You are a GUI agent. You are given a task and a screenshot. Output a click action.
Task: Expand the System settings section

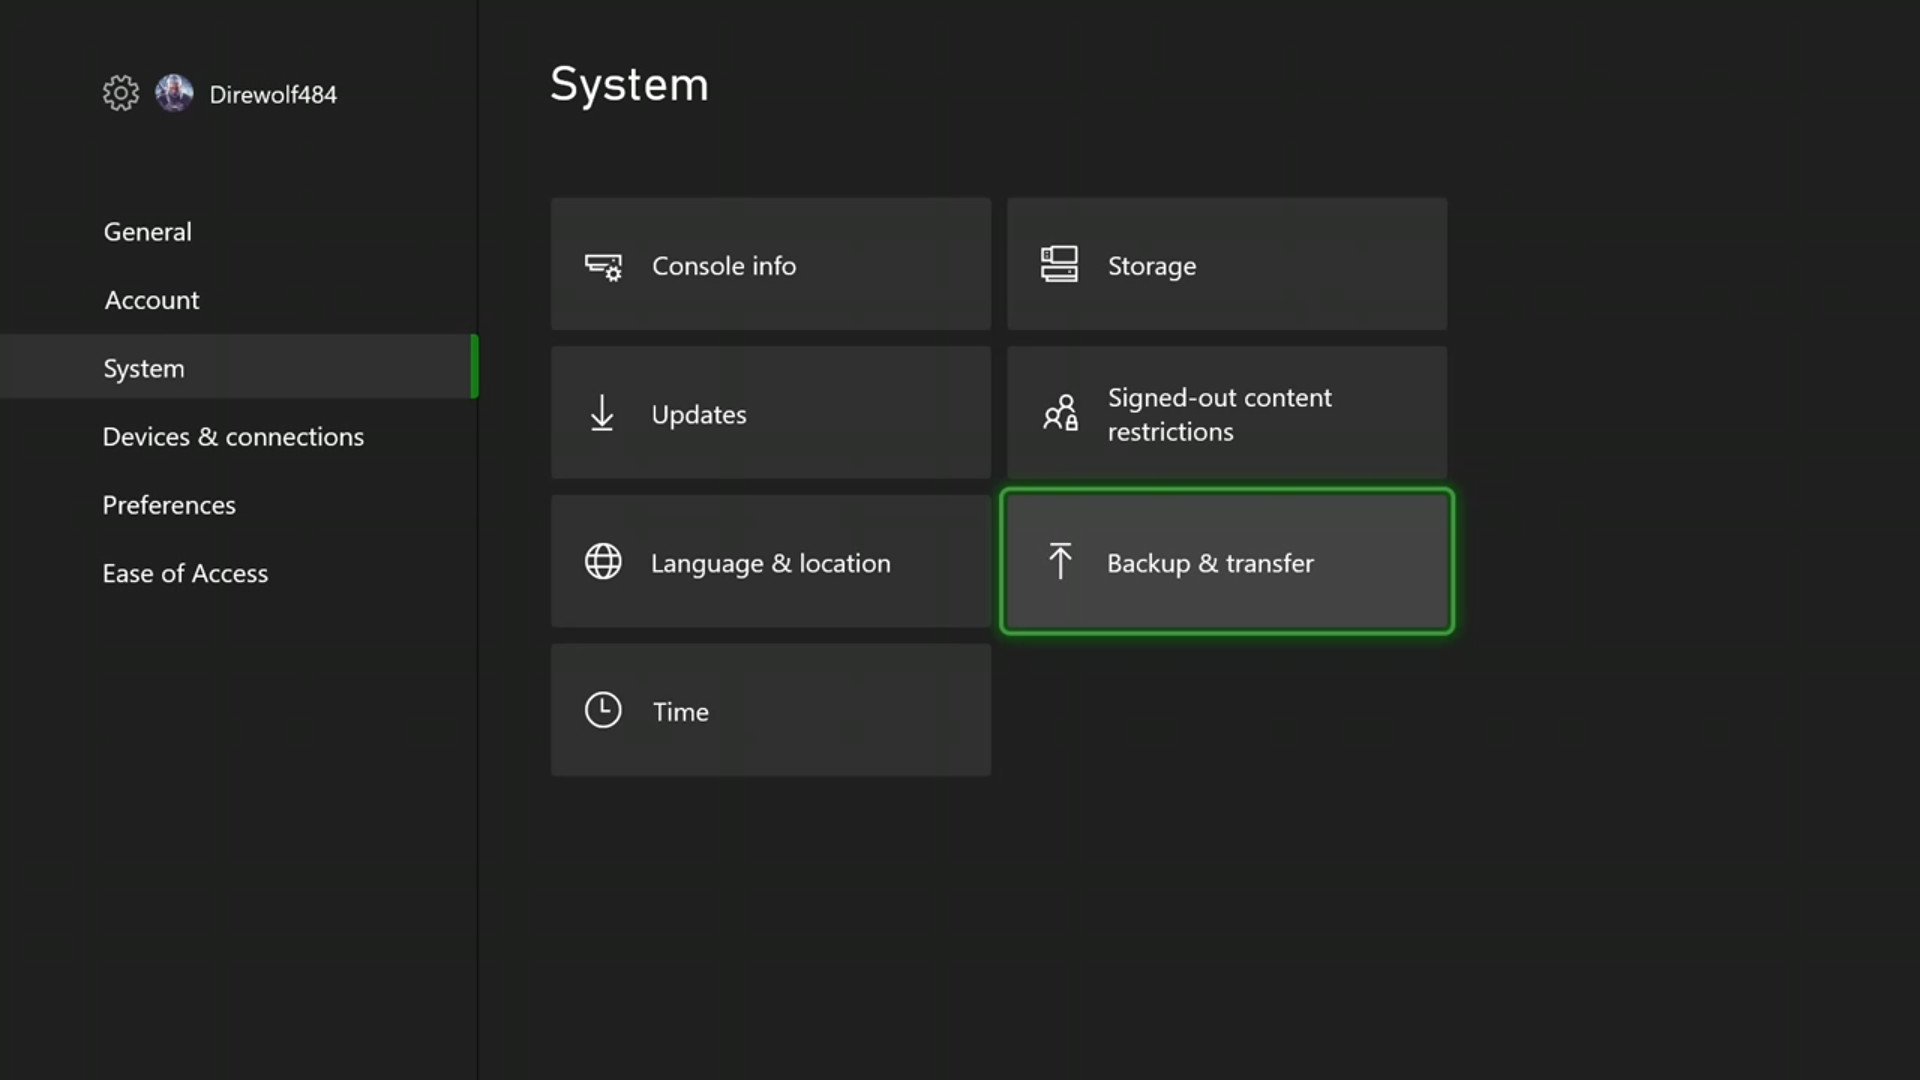click(144, 367)
